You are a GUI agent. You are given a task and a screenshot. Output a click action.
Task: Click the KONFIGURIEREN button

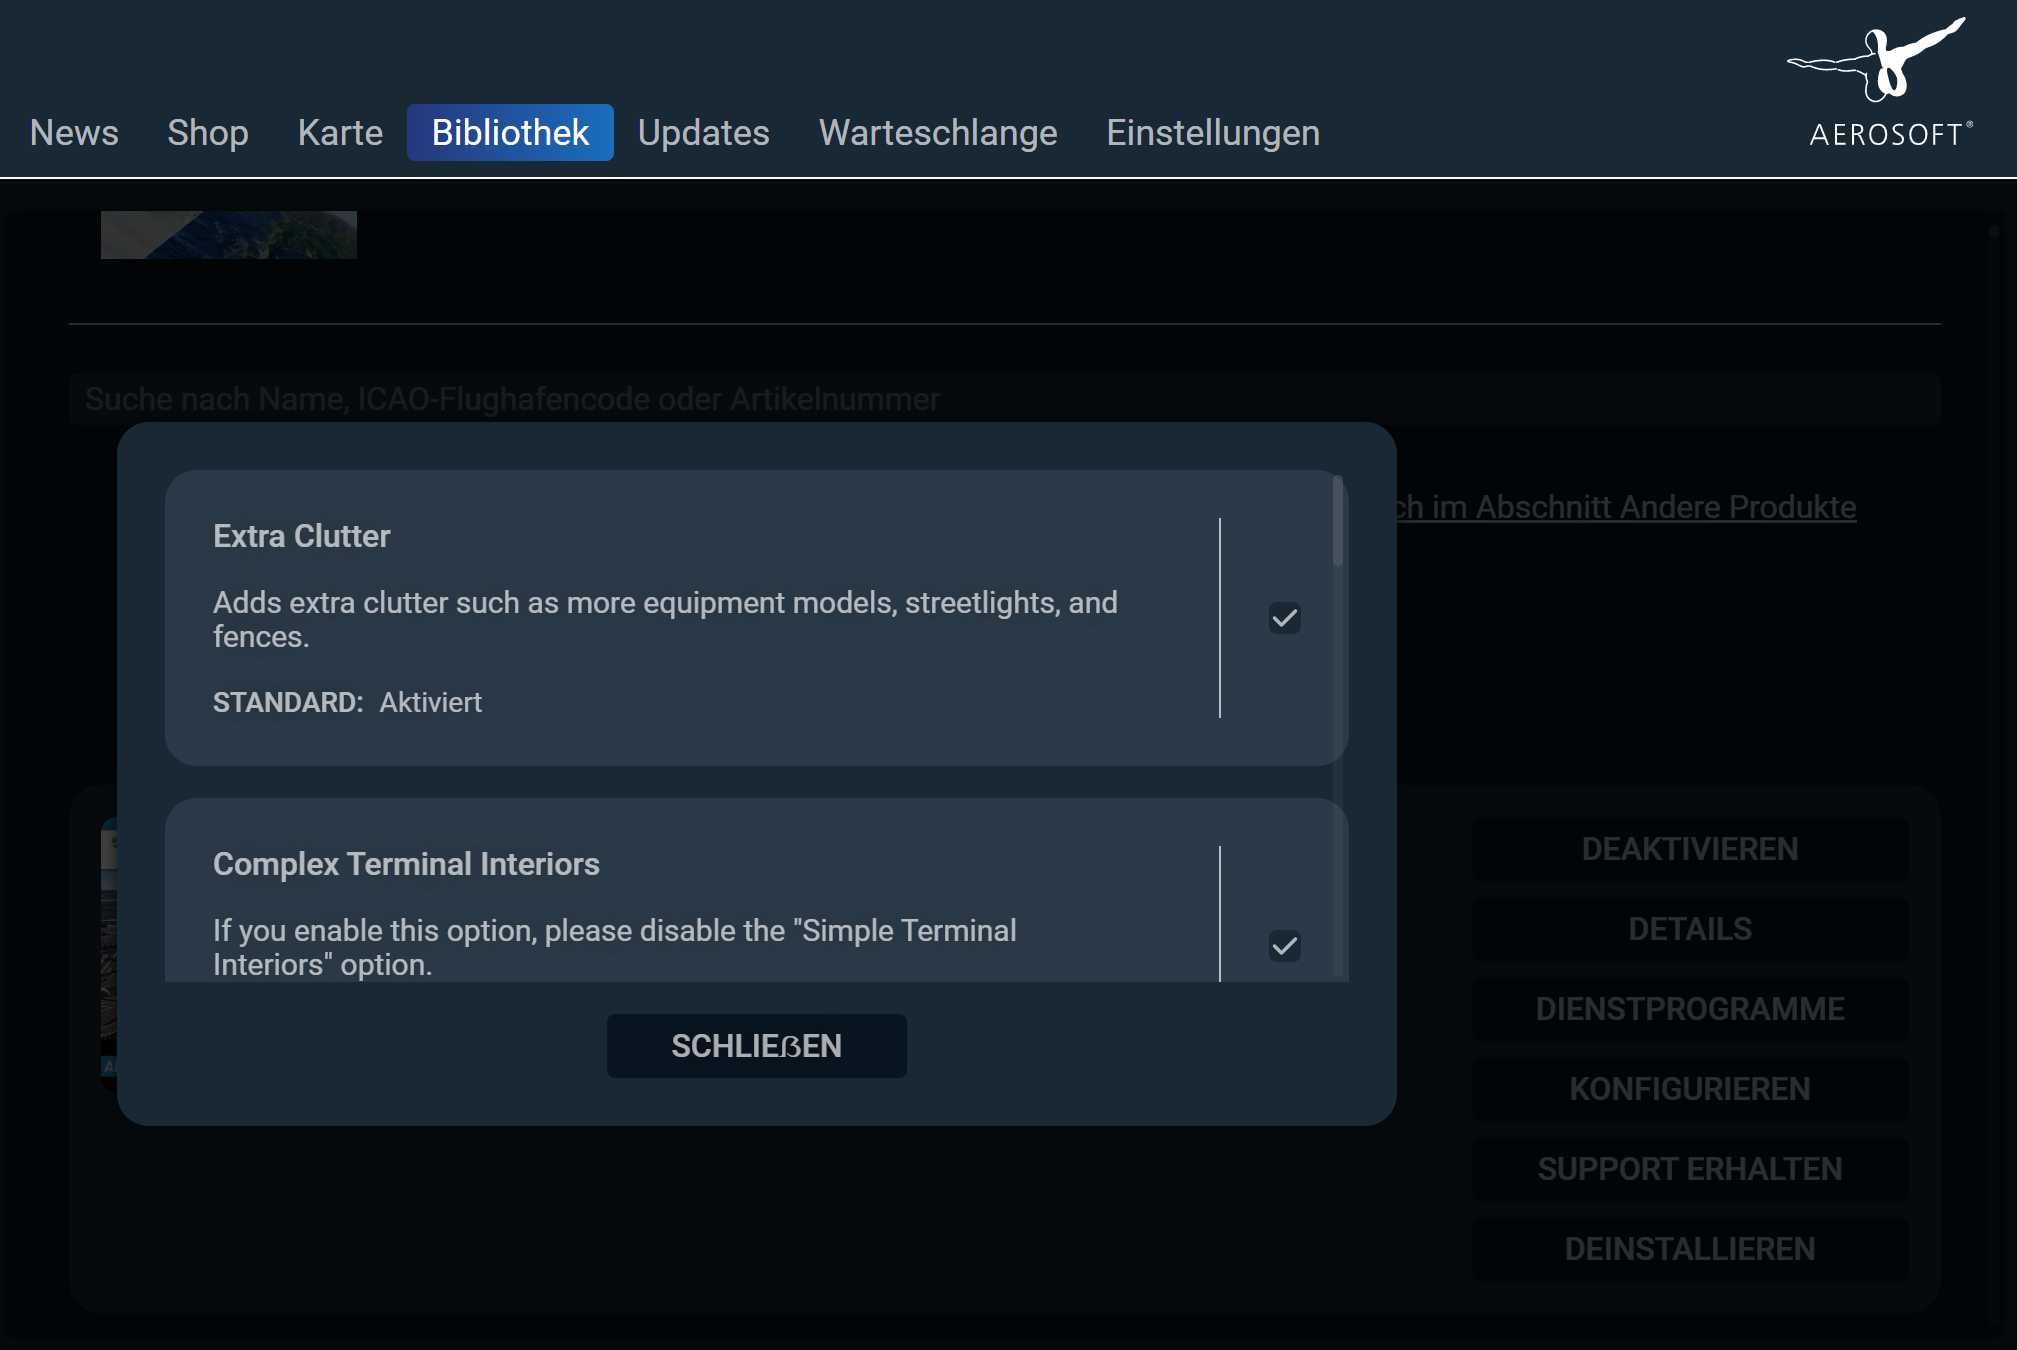coord(1689,1089)
